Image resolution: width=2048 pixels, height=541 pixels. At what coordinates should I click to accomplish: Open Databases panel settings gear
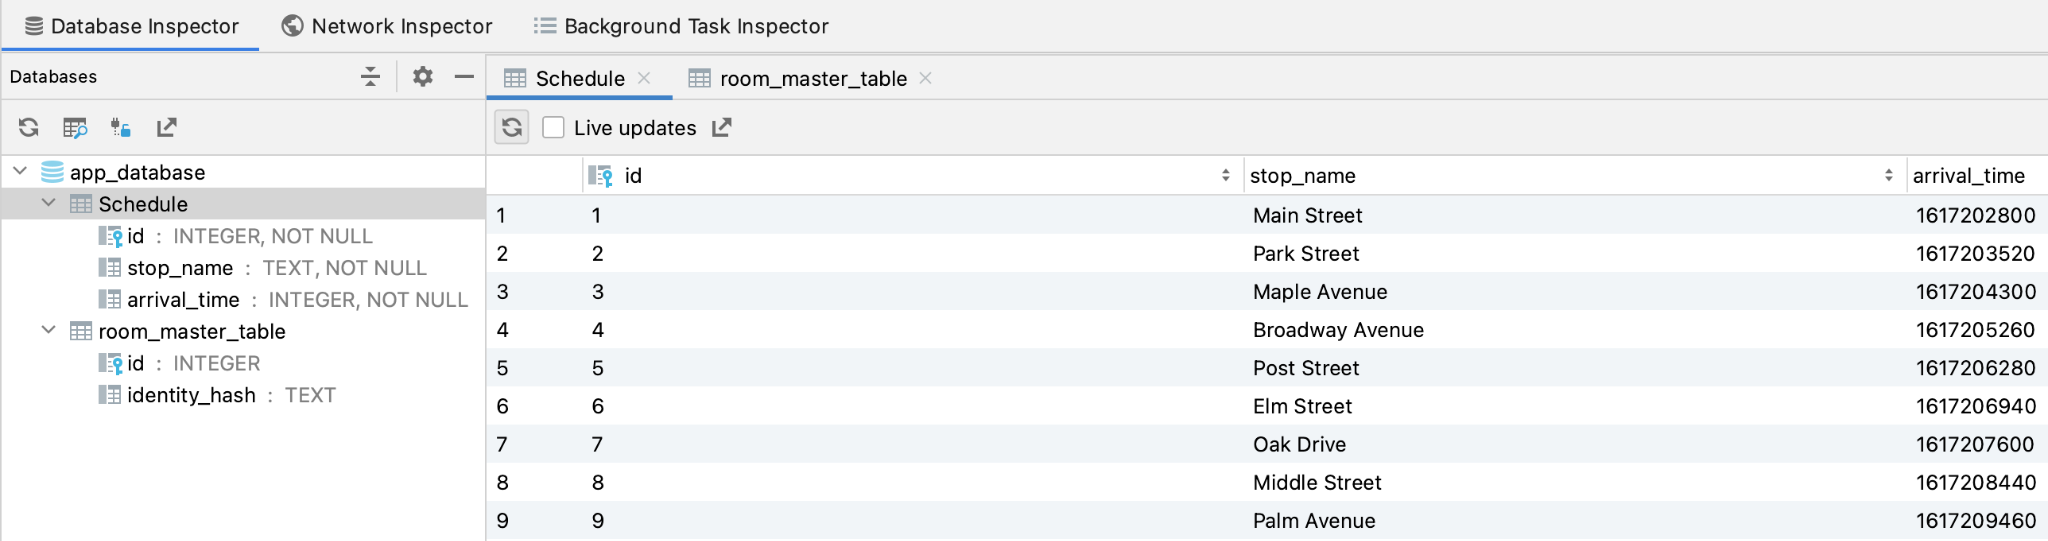(x=423, y=76)
